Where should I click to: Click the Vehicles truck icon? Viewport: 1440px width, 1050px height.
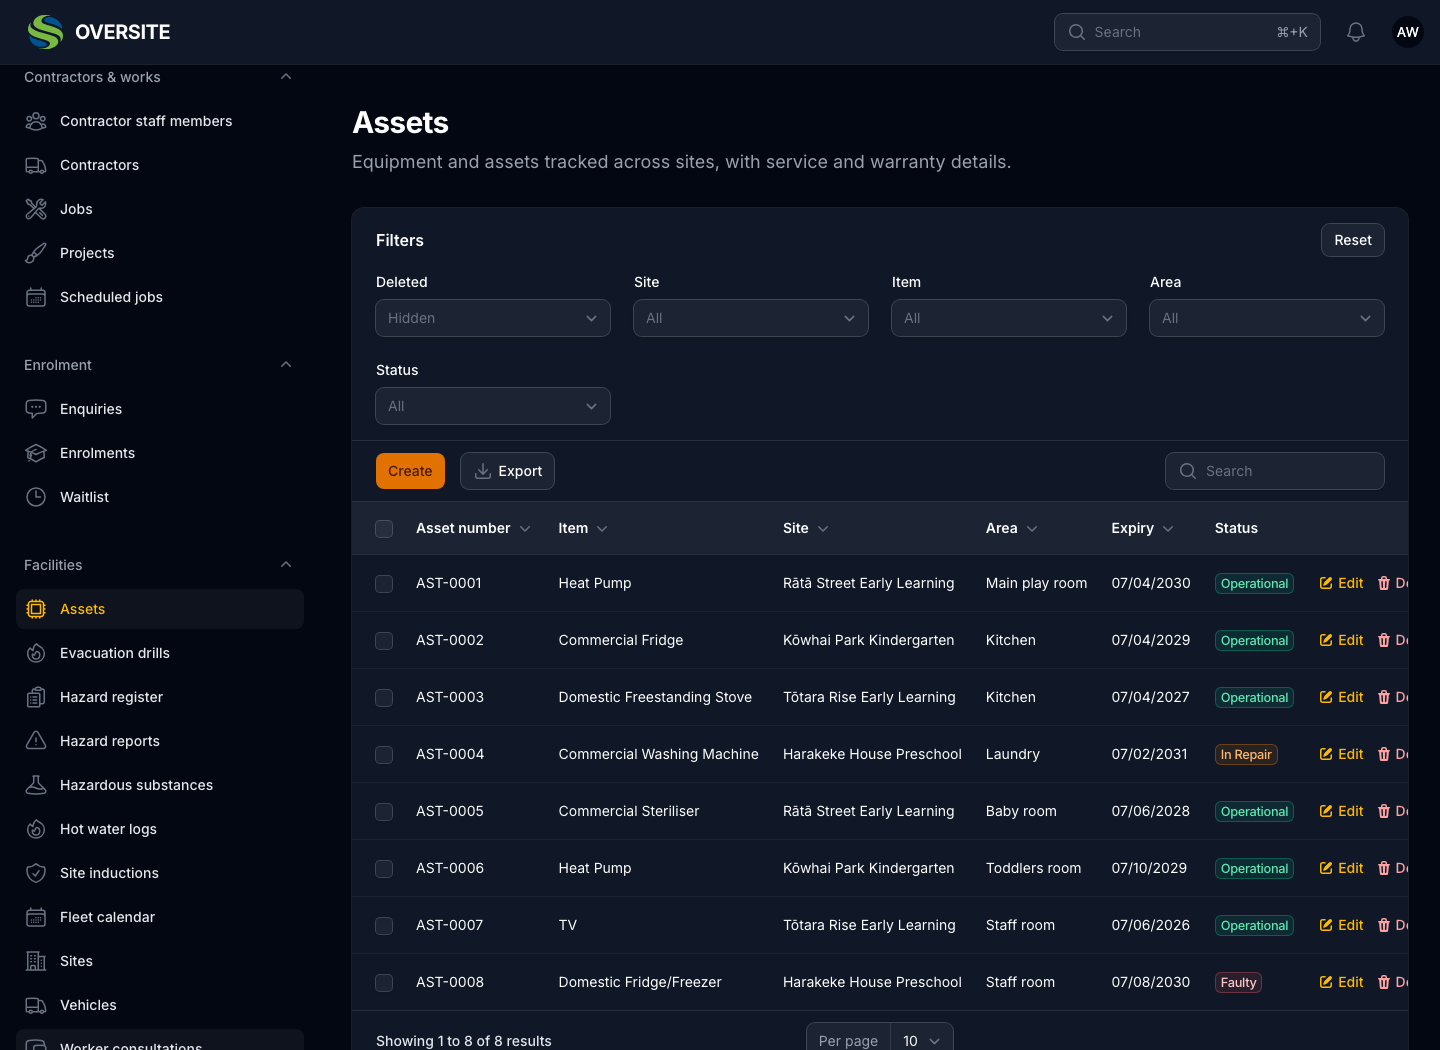pyautogui.click(x=36, y=1005)
